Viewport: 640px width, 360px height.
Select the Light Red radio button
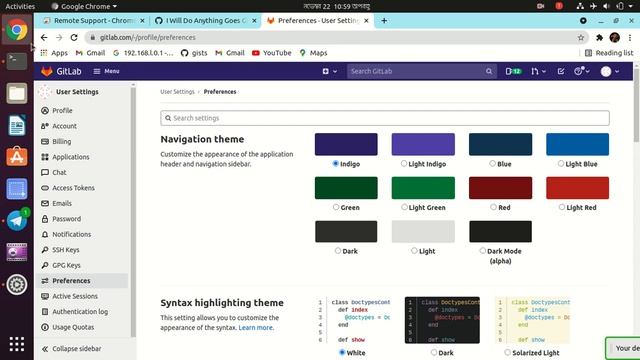coord(562,207)
